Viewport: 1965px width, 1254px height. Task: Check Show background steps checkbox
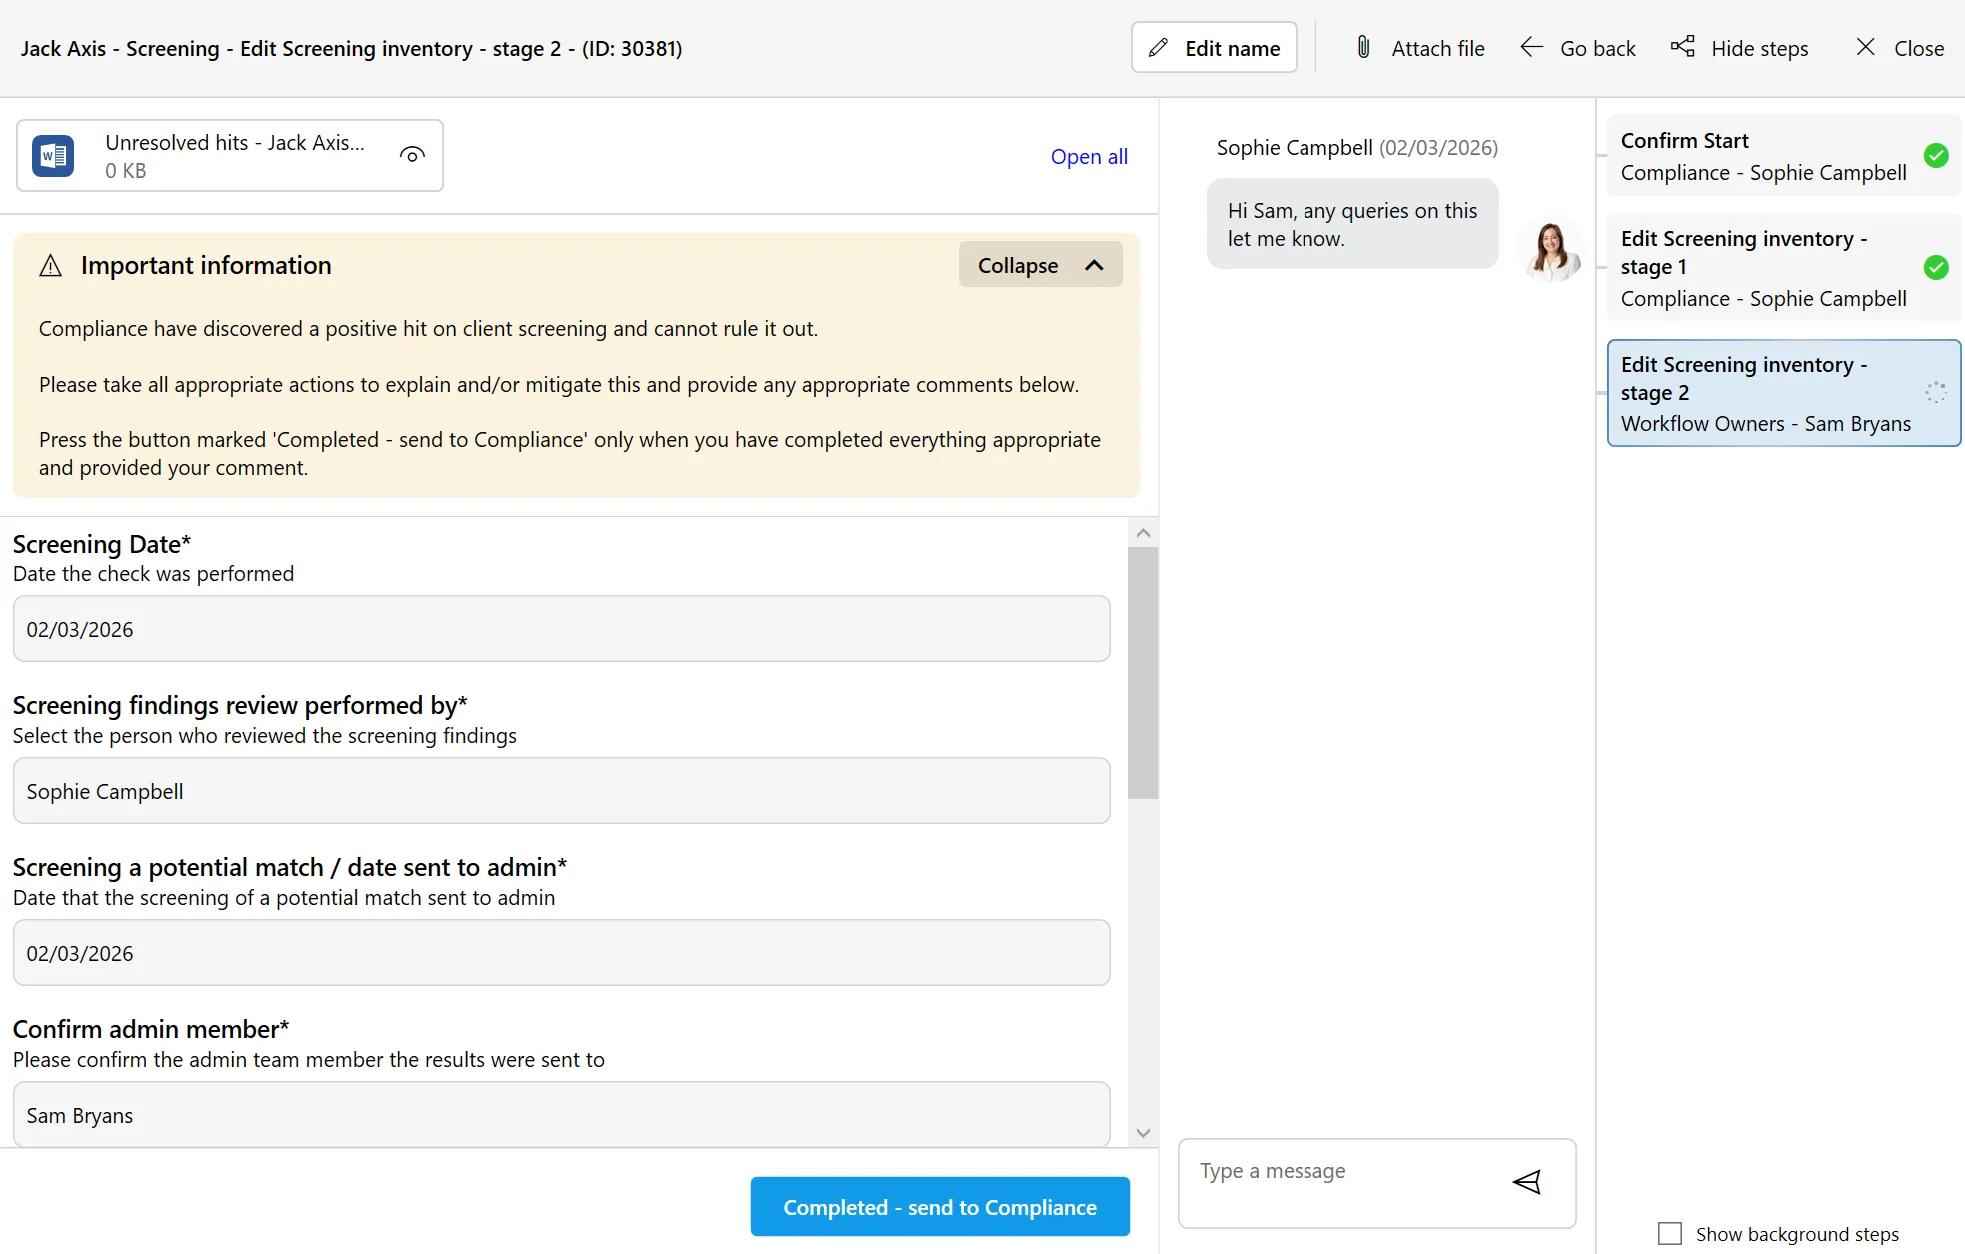[x=1669, y=1233]
